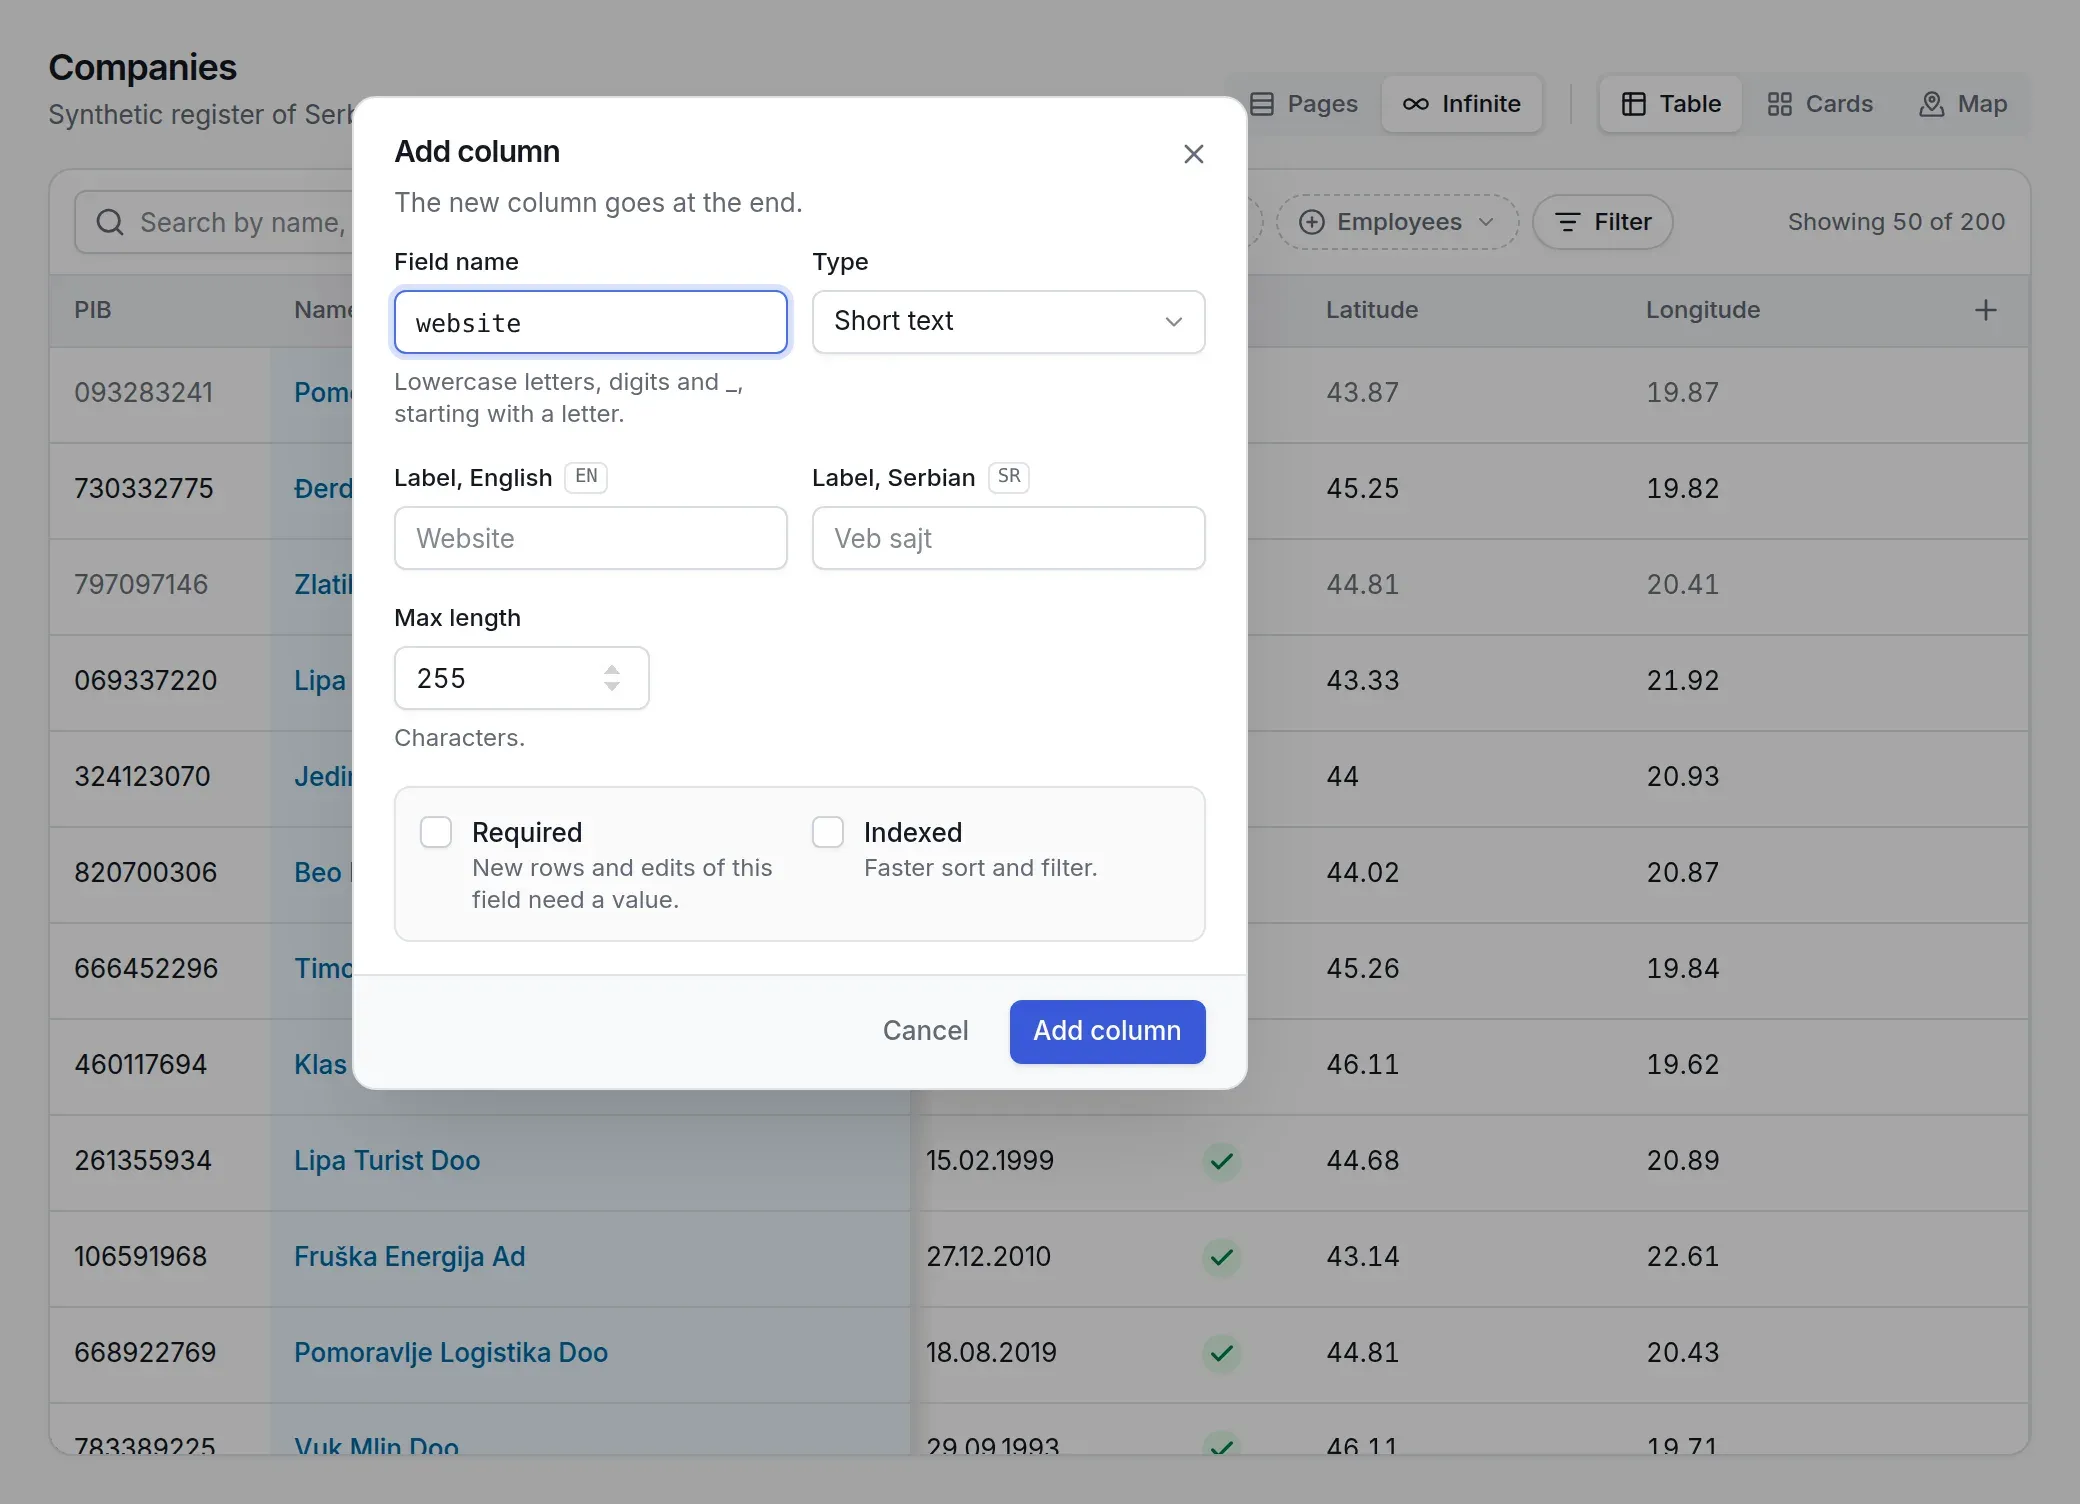This screenshot has width=2080, height=1504.
Task: Sort by the Longitude column header
Action: click(1703, 310)
